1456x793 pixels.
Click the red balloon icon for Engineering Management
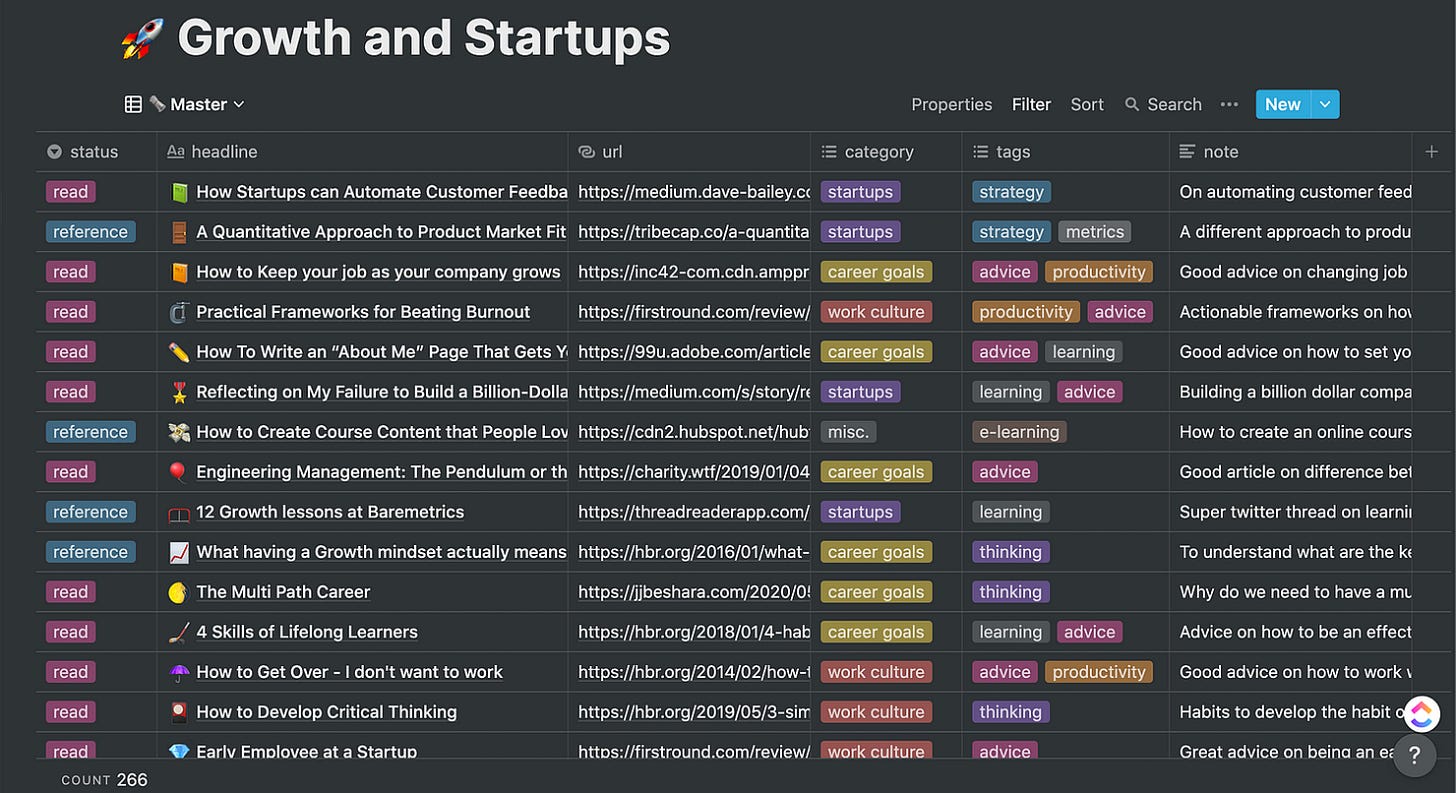(x=179, y=472)
